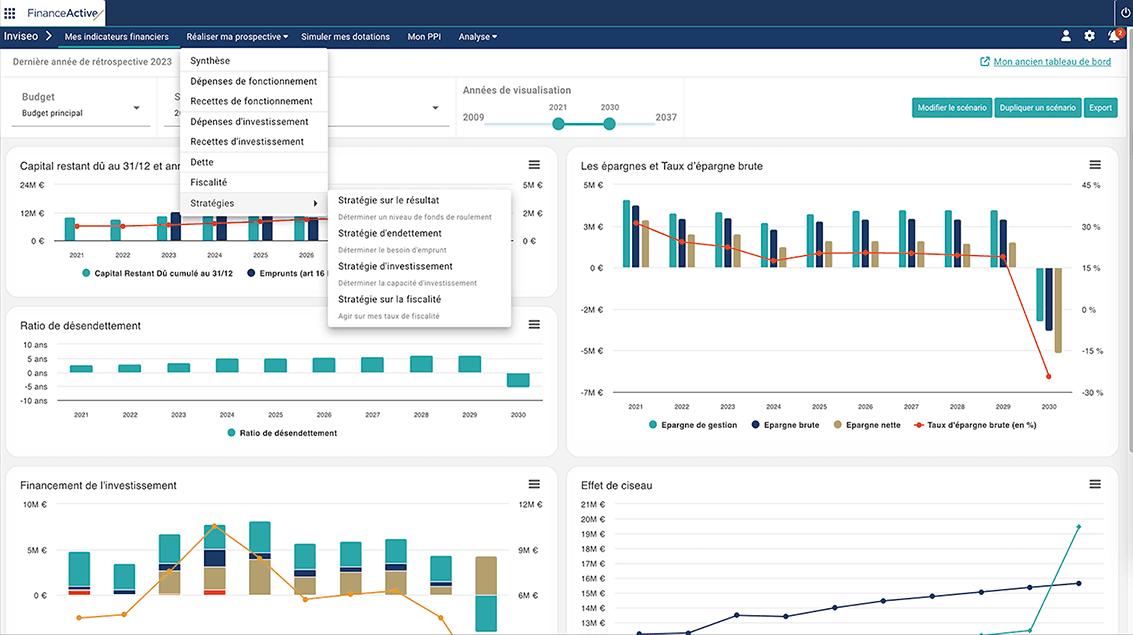Open the settings gear icon

point(1089,36)
